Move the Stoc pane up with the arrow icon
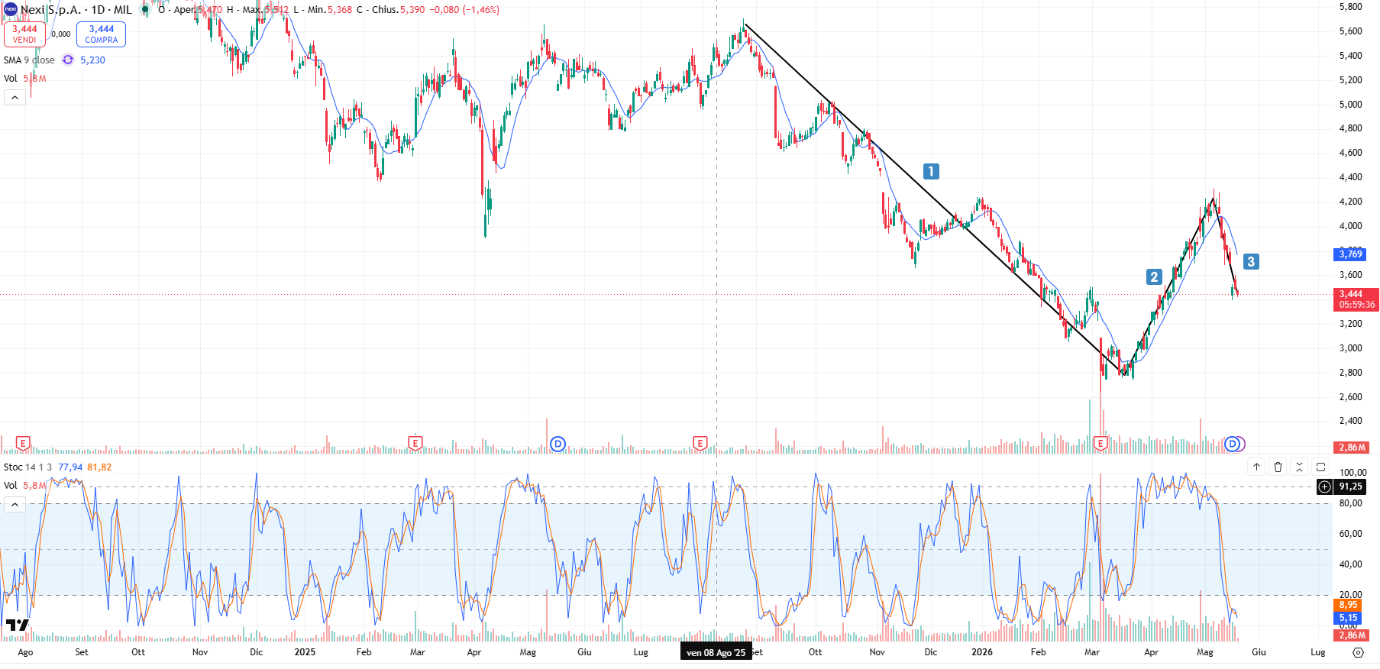 [x=1256, y=467]
